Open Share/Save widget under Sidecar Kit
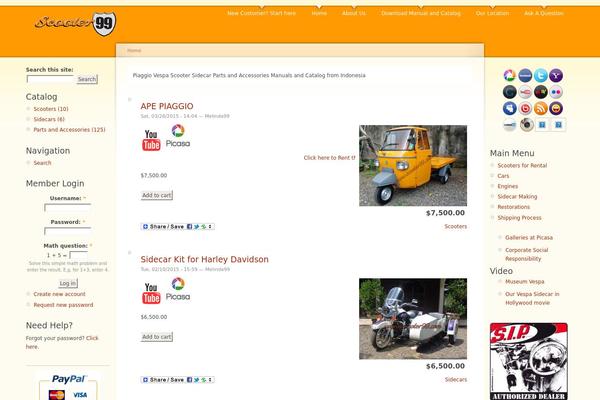The height and width of the screenshot is (400, 600). point(178,380)
